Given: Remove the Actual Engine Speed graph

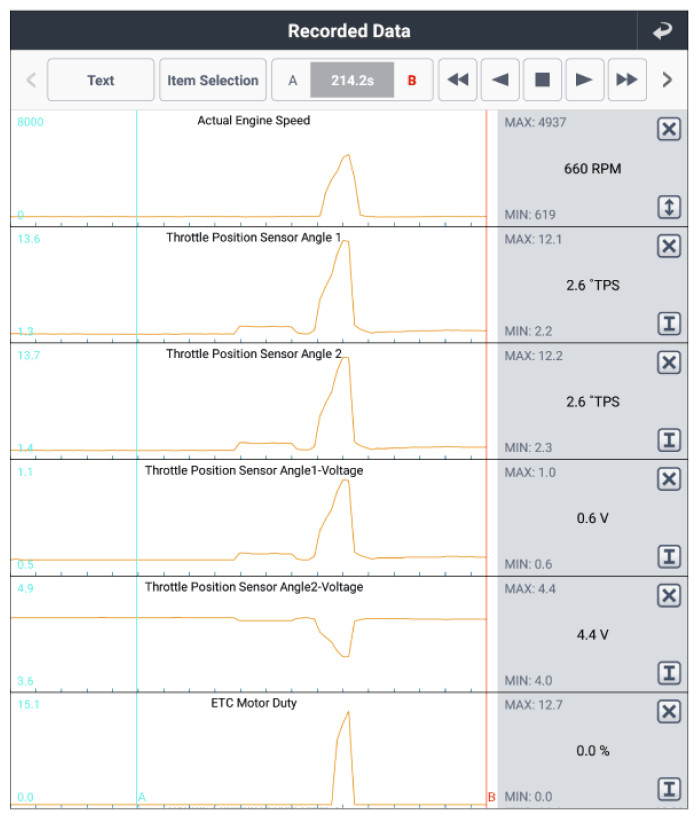Looking at the screenshot, I should pos(669,129).
